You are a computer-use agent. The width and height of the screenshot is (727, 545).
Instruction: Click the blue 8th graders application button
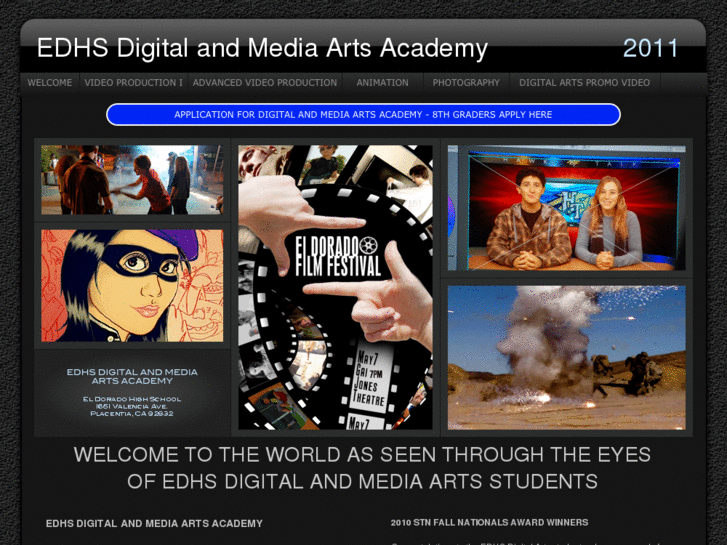pos(363,115)
